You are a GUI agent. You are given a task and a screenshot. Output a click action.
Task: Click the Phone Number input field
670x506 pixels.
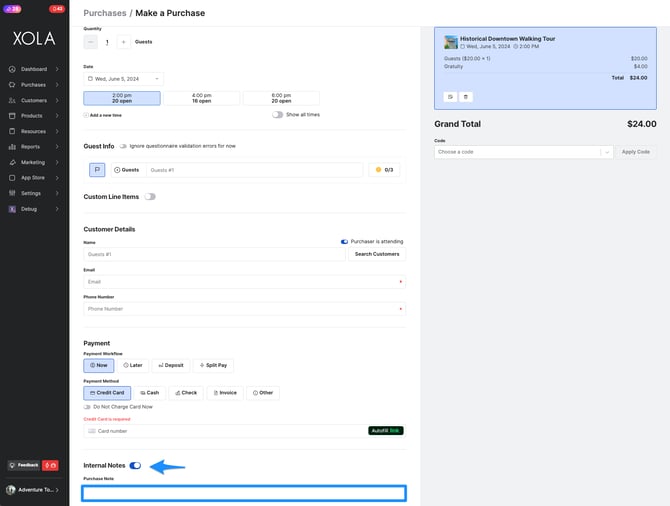coord(244,309)
